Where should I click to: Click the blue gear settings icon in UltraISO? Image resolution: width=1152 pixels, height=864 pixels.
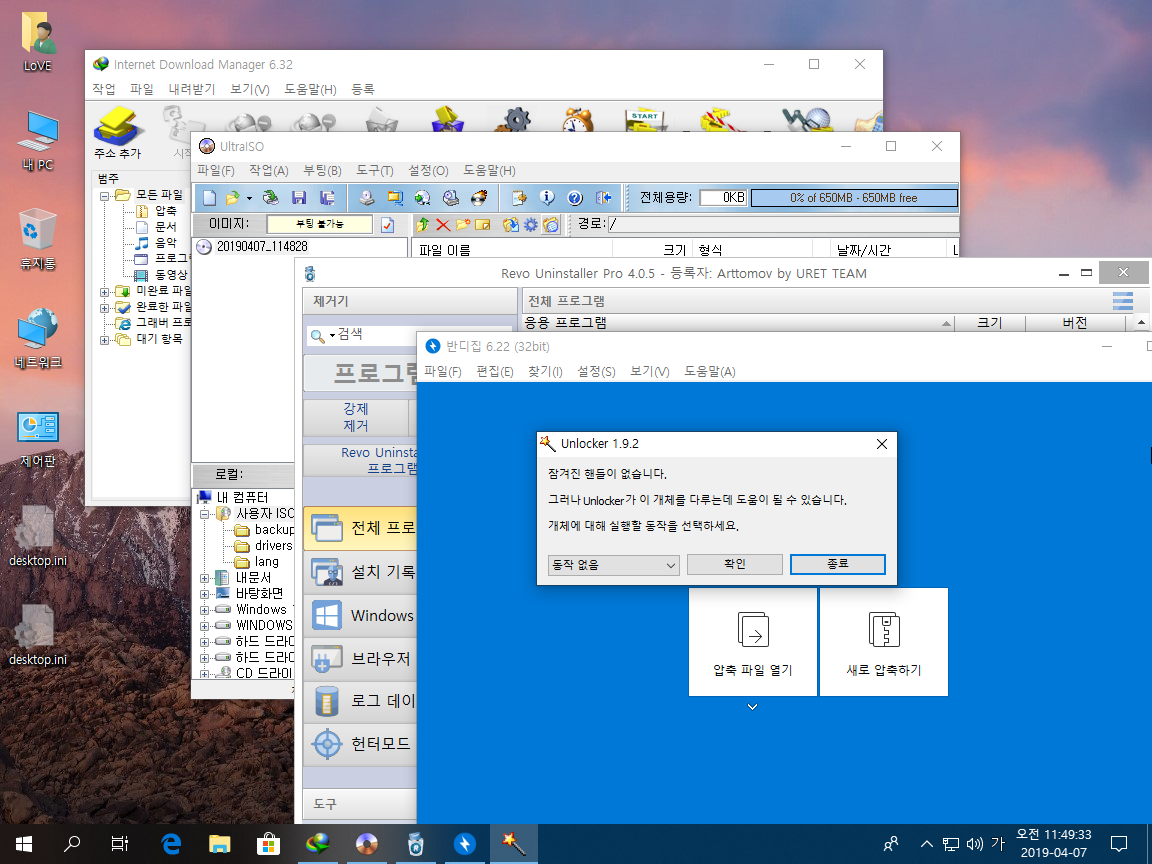coord(530,224)
